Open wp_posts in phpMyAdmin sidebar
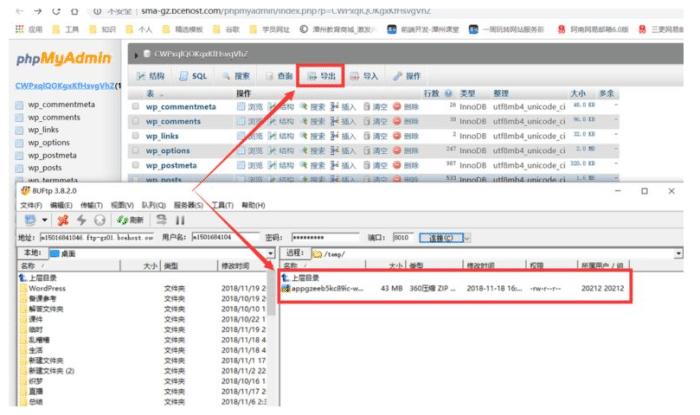The width and height of the screenshot is (700, 415). (x=45, y=168)
